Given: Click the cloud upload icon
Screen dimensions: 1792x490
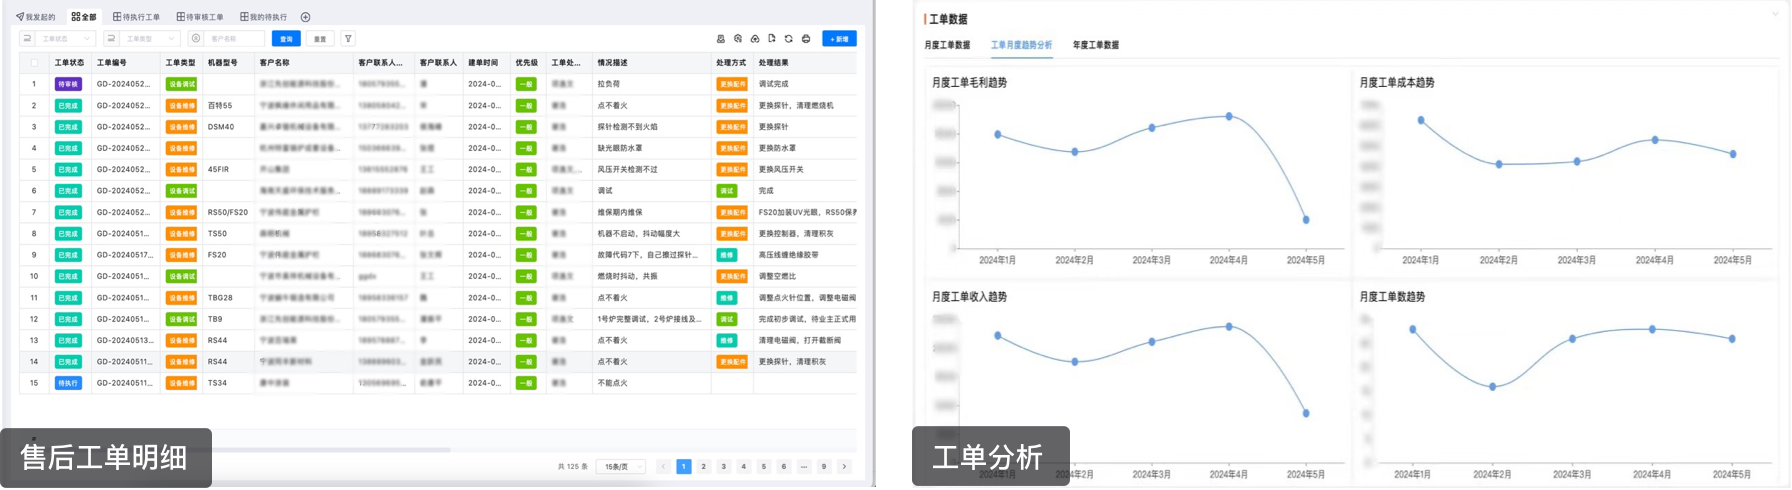Looking at the screenshot, I should point(755,39).
